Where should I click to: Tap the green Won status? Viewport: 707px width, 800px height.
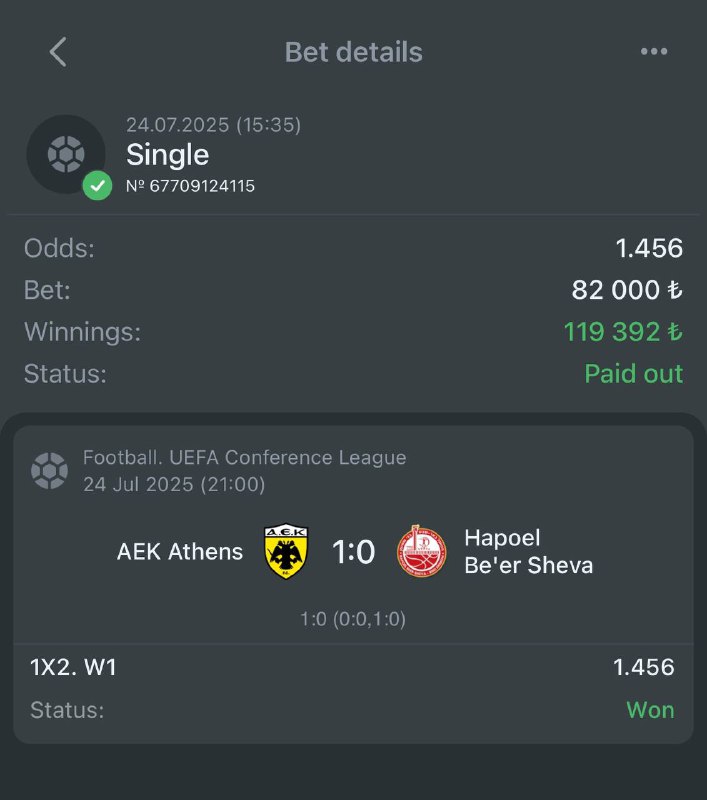(650, 710)
